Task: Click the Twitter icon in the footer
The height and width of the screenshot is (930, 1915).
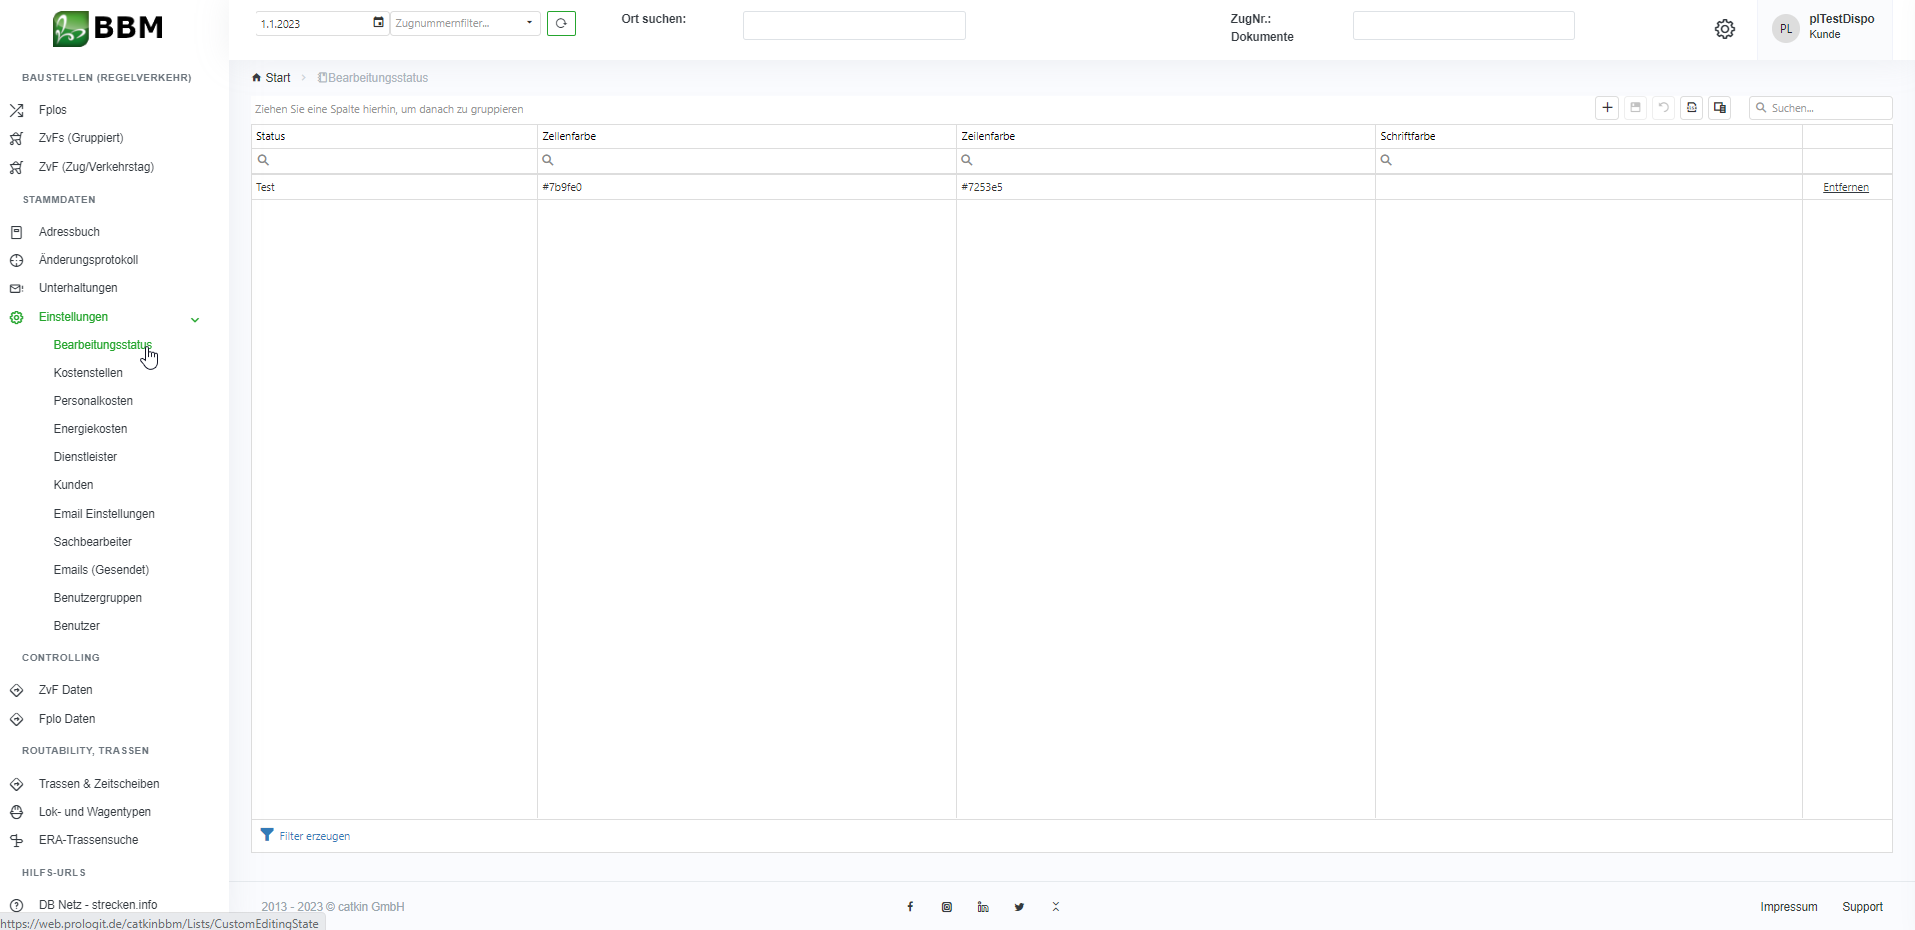Action: 1019,907
